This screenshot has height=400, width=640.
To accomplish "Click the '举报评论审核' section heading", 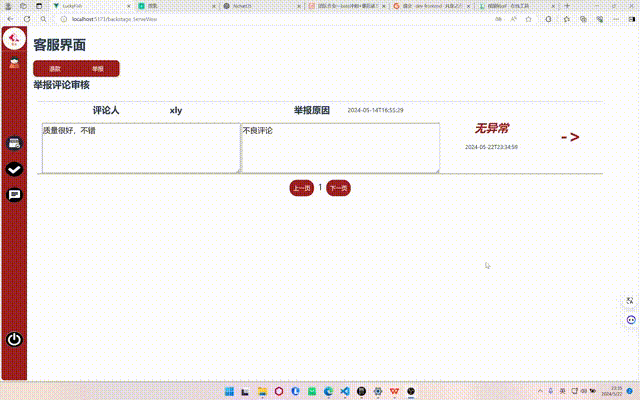I will pos(62,85).
